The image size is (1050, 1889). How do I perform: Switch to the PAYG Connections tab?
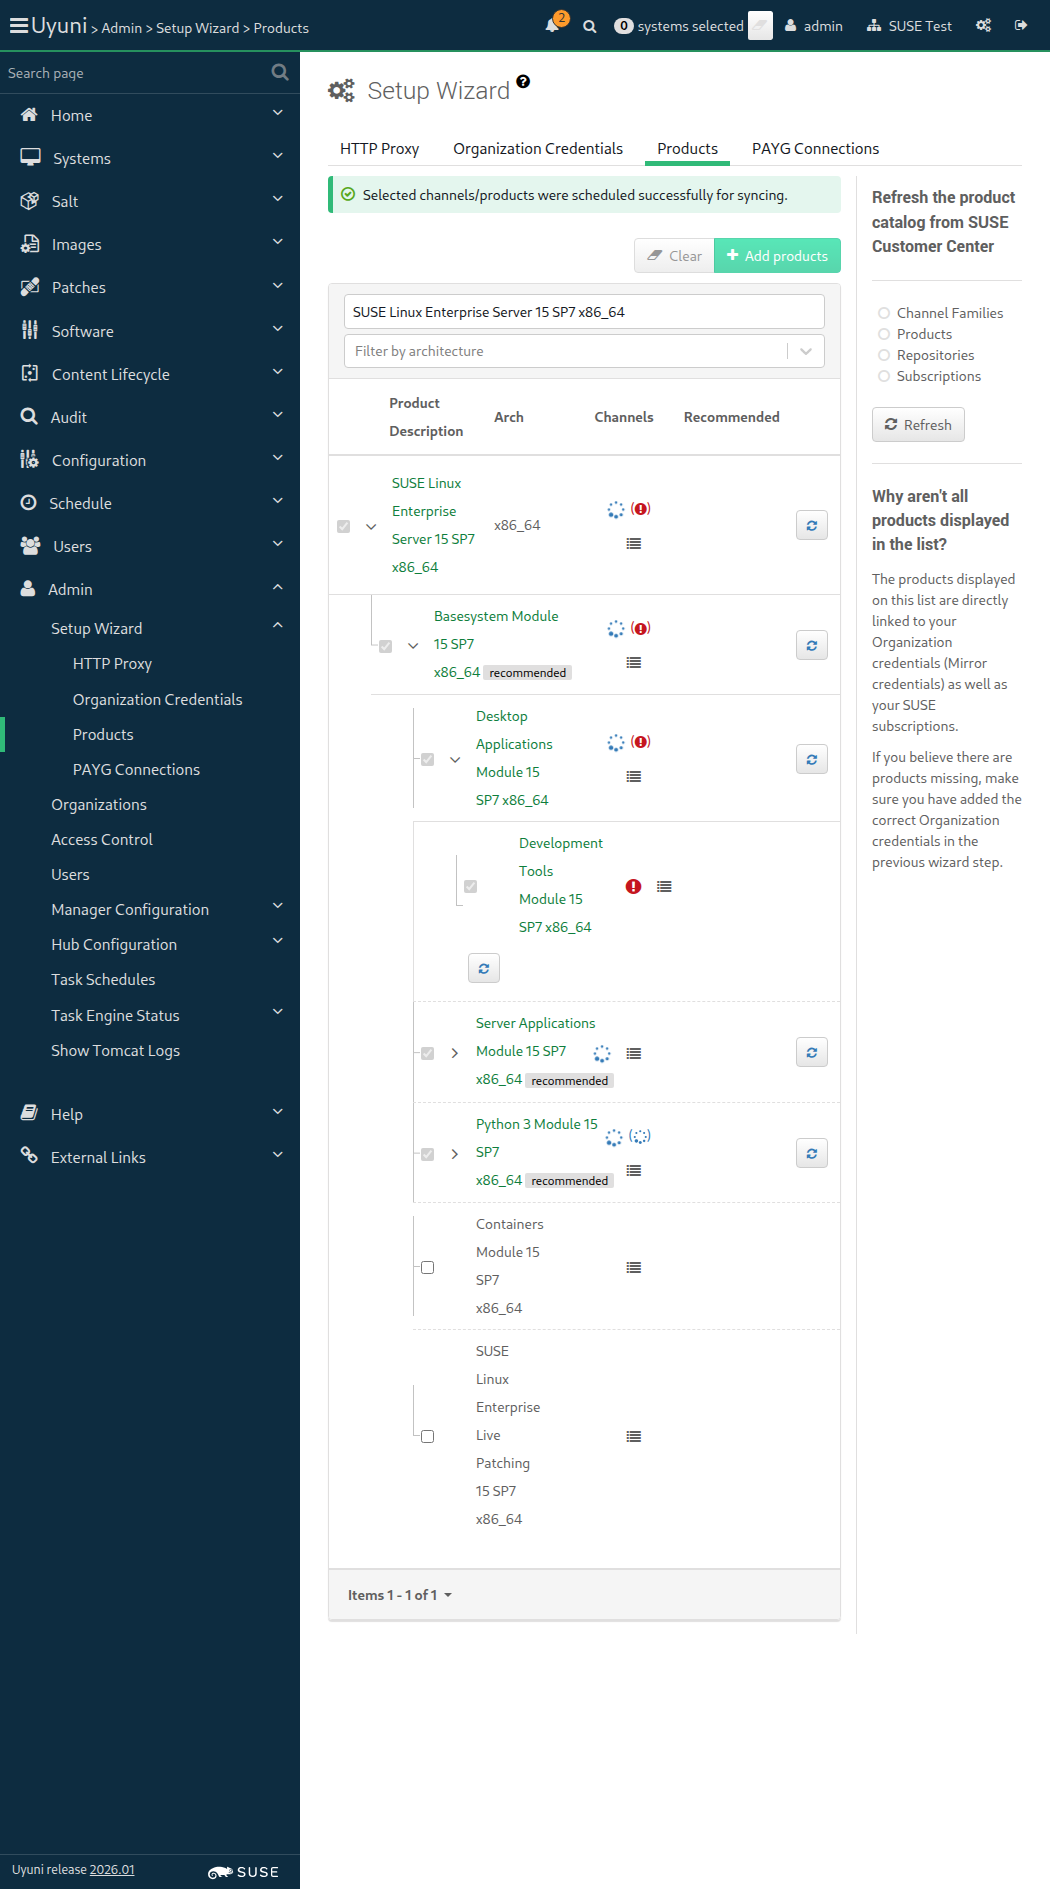[x=815, y=149]
